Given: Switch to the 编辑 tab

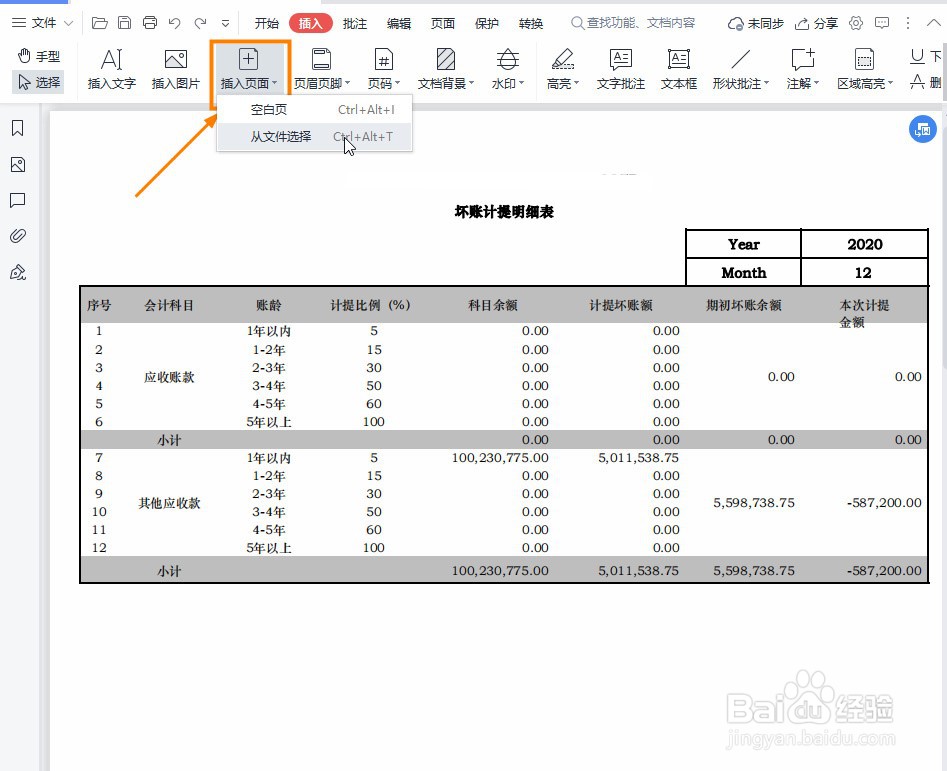Looking at the screenshot, I should pyautogui.click(x=399, y=24).
